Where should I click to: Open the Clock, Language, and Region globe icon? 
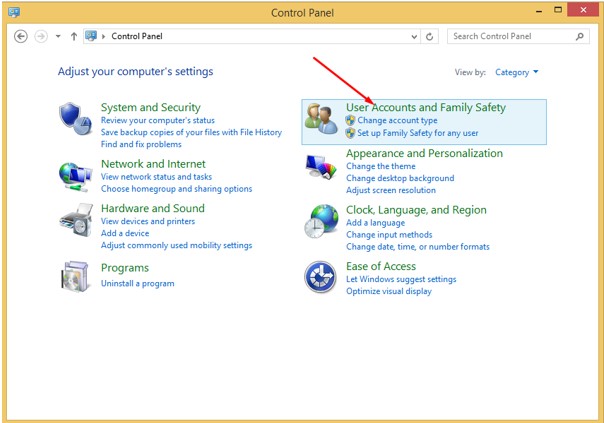pyautogui.click(x=321, y=221)
